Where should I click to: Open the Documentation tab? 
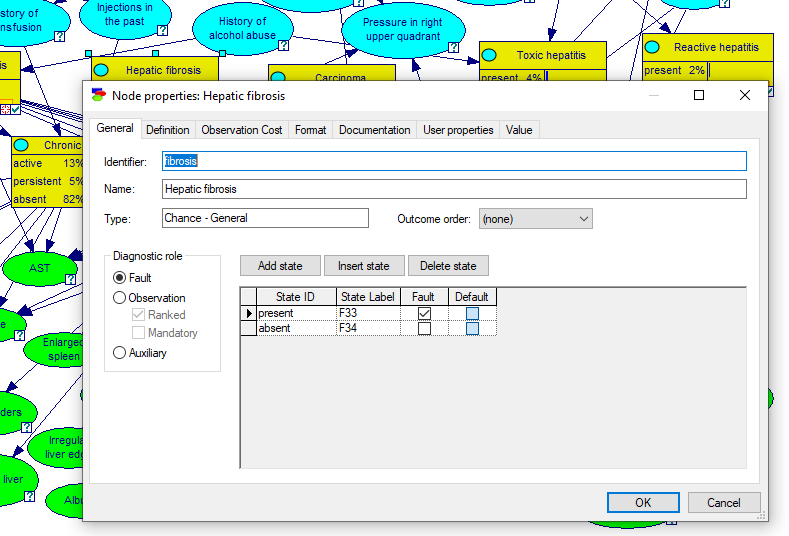coord(374,130)
